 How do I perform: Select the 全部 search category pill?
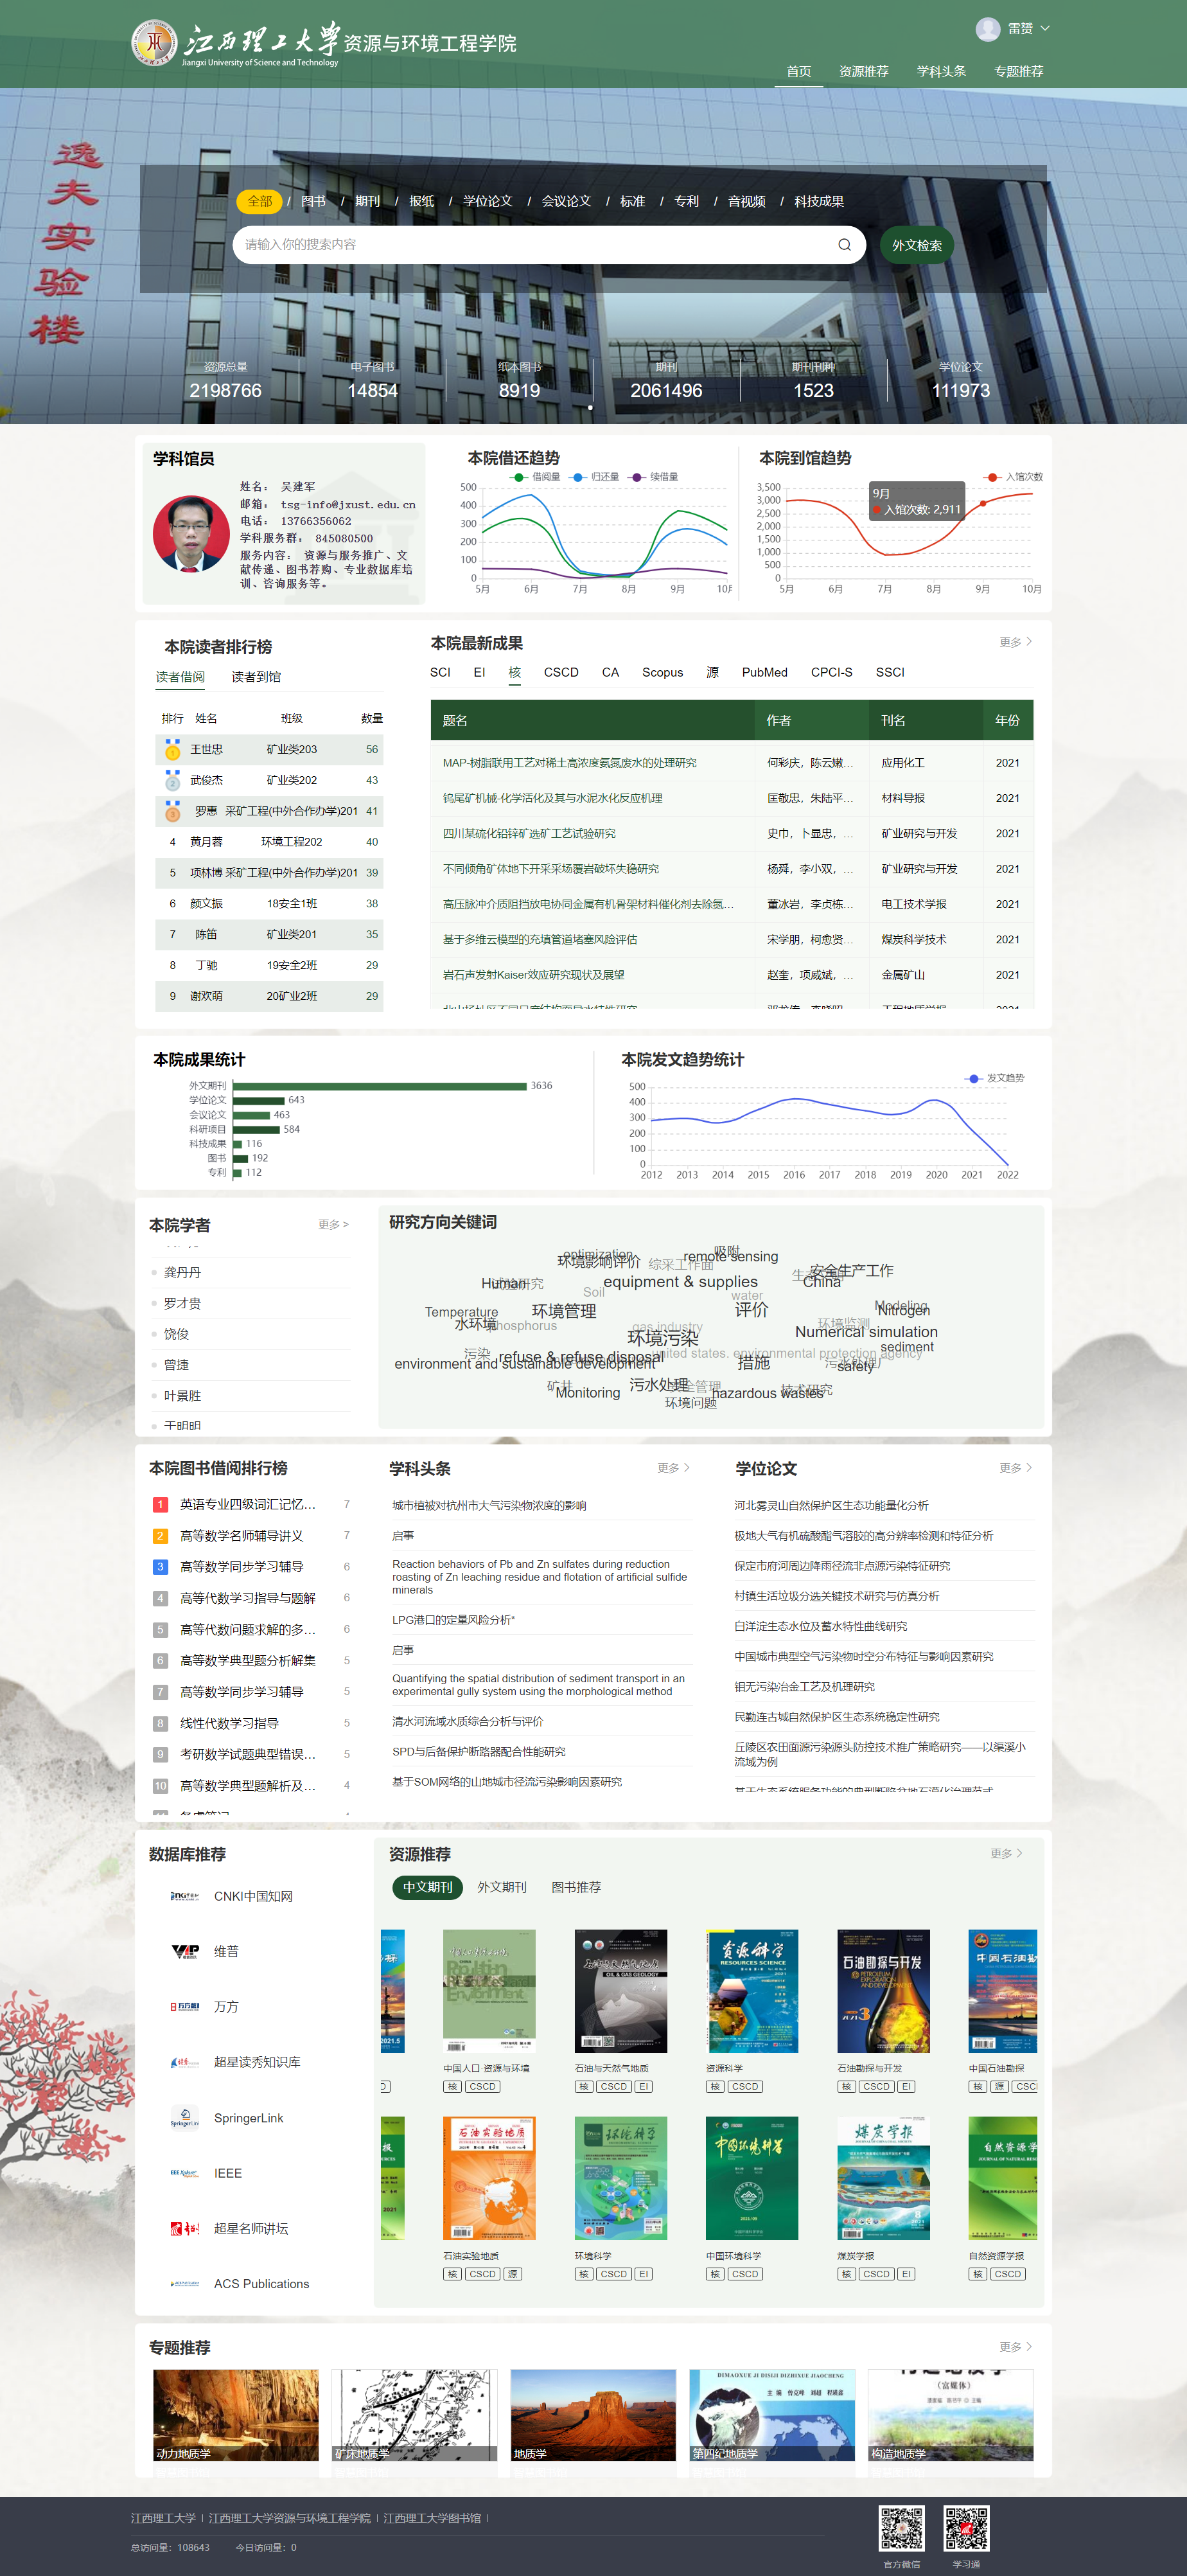coord(260,201)
